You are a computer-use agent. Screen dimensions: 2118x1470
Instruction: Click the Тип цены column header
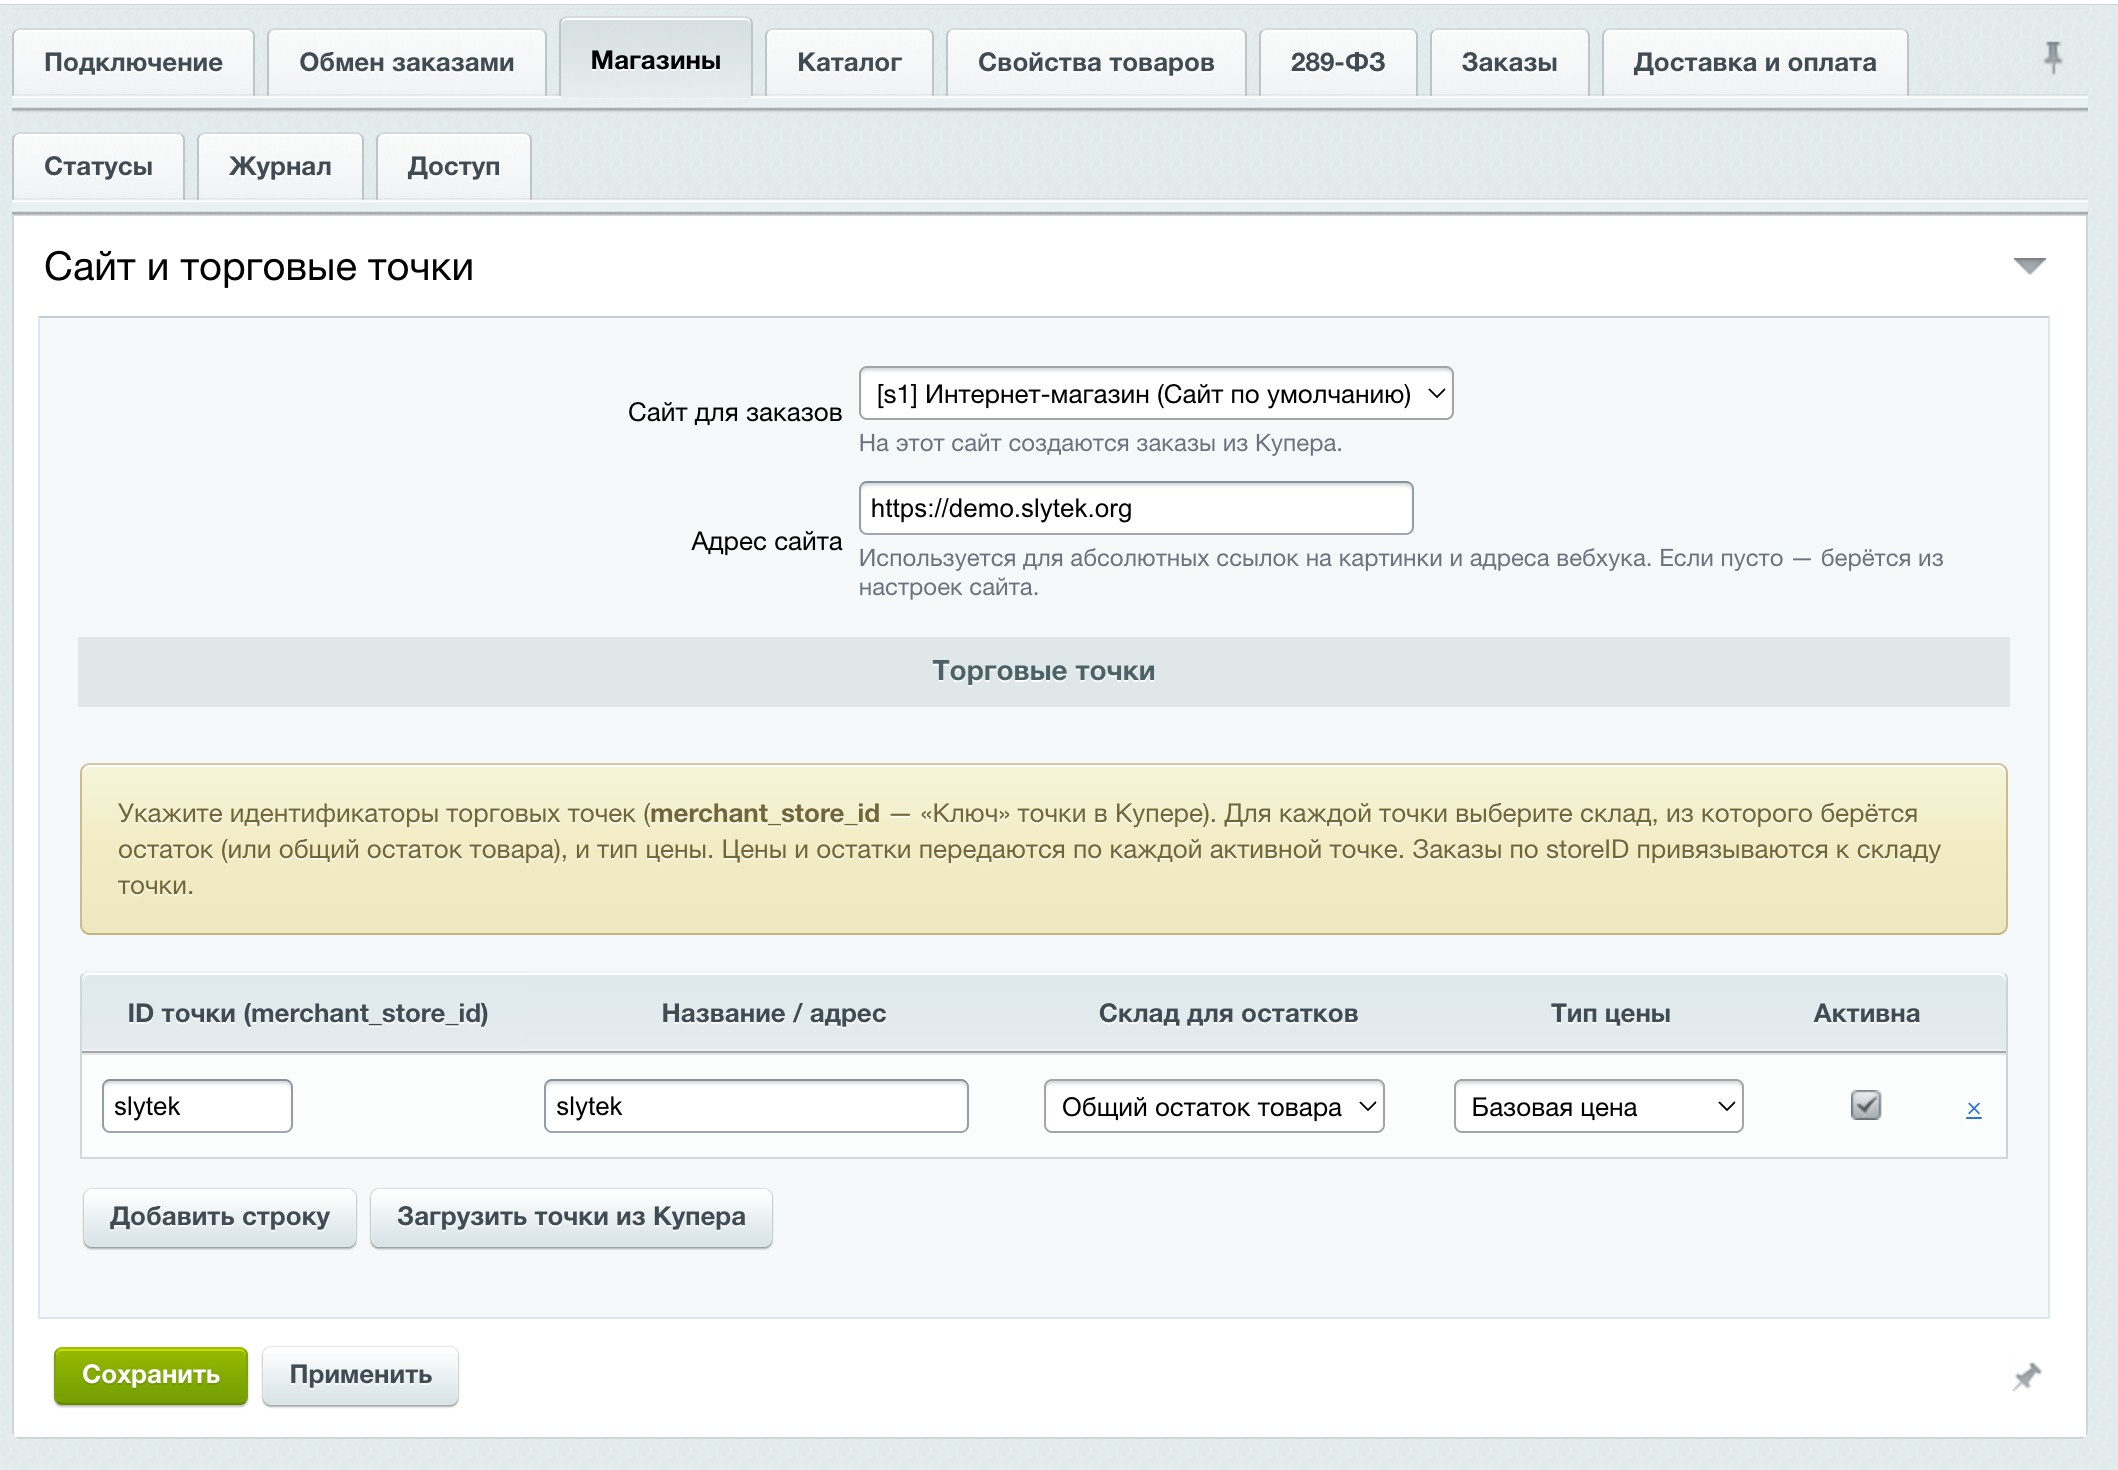(x=1610, y=1013)
